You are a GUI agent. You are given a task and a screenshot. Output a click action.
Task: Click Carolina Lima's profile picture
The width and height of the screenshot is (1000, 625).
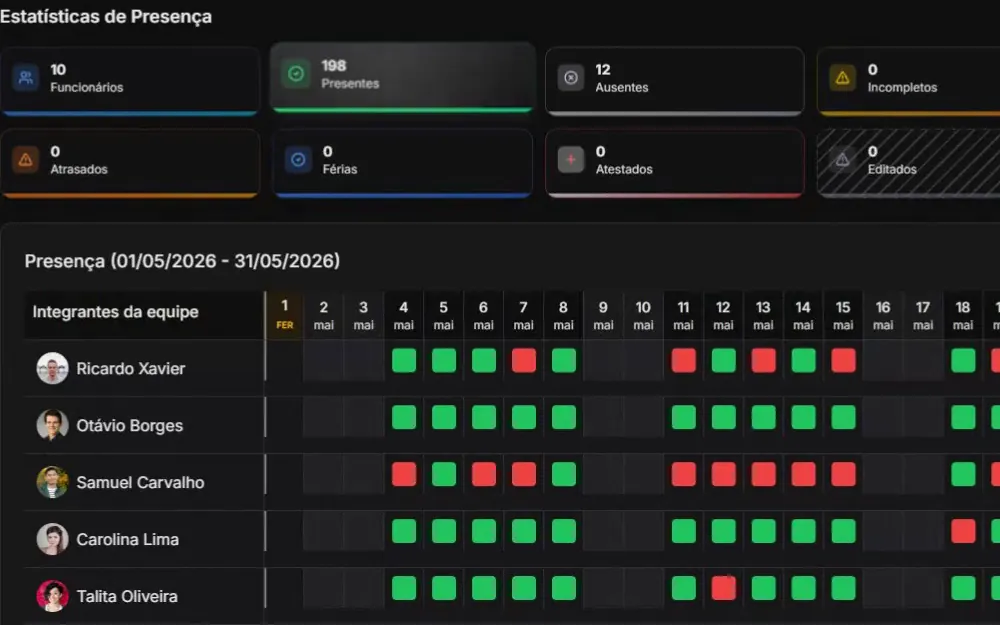(x=52, y=539)
